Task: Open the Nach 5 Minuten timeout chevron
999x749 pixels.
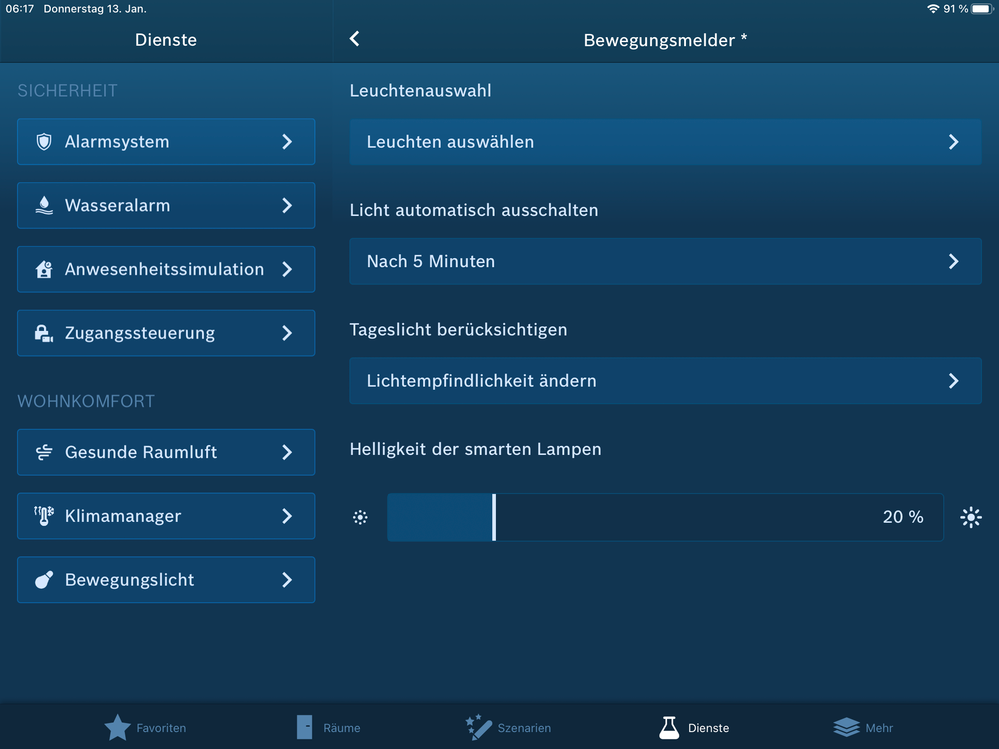Action: pos(953,261)
